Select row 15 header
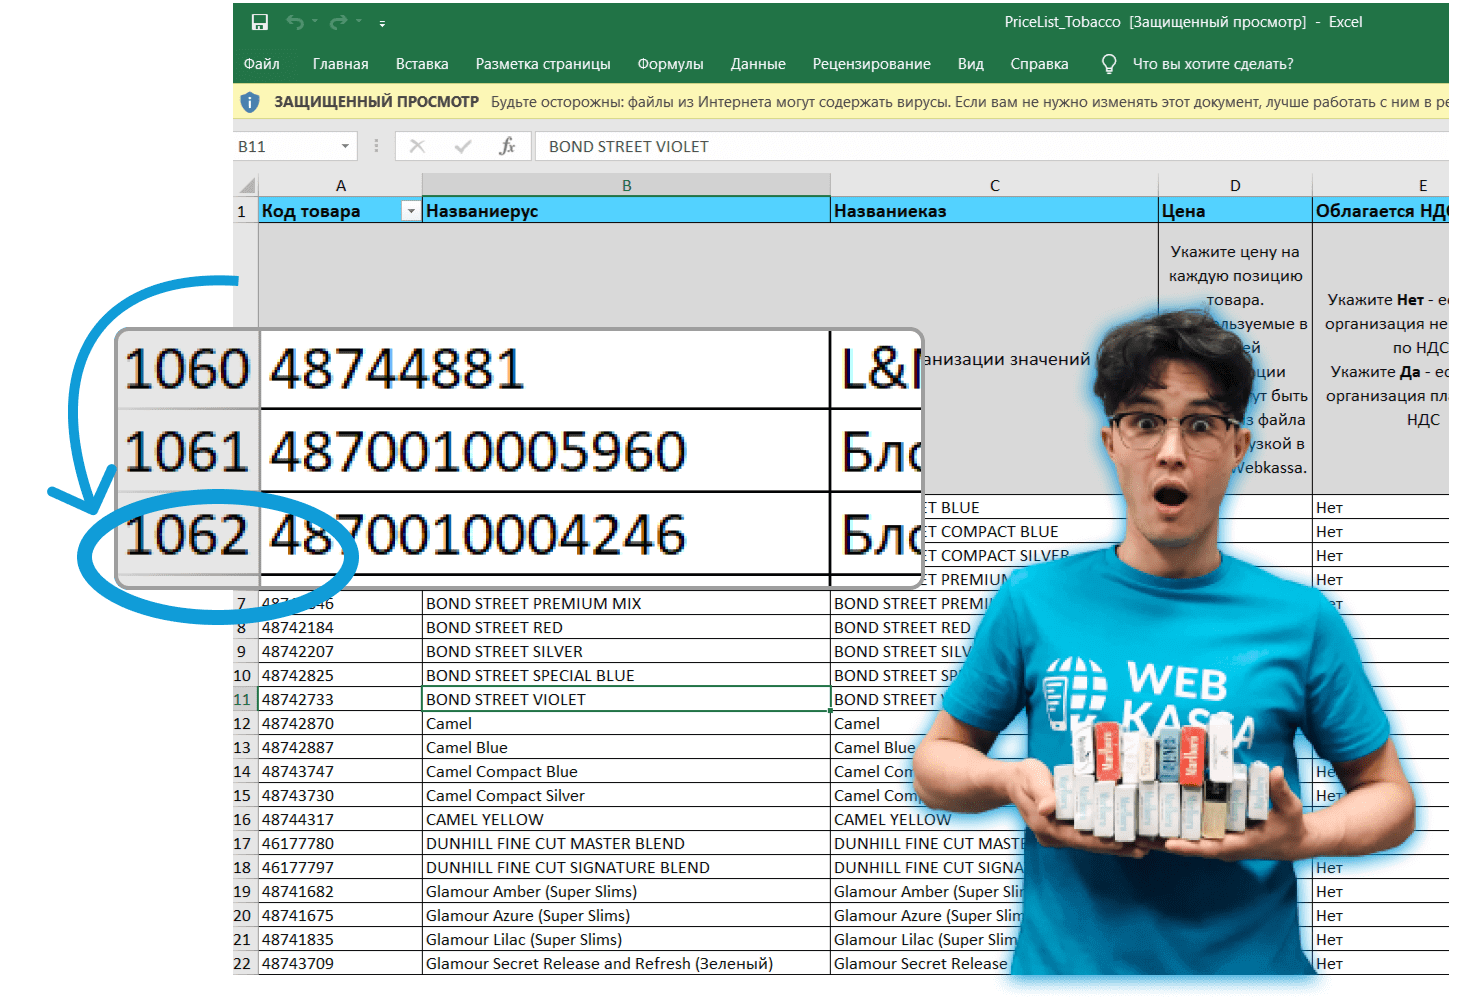Image resolution: width=1469 pixels, height=999 pixels. [x=242, y=795]
